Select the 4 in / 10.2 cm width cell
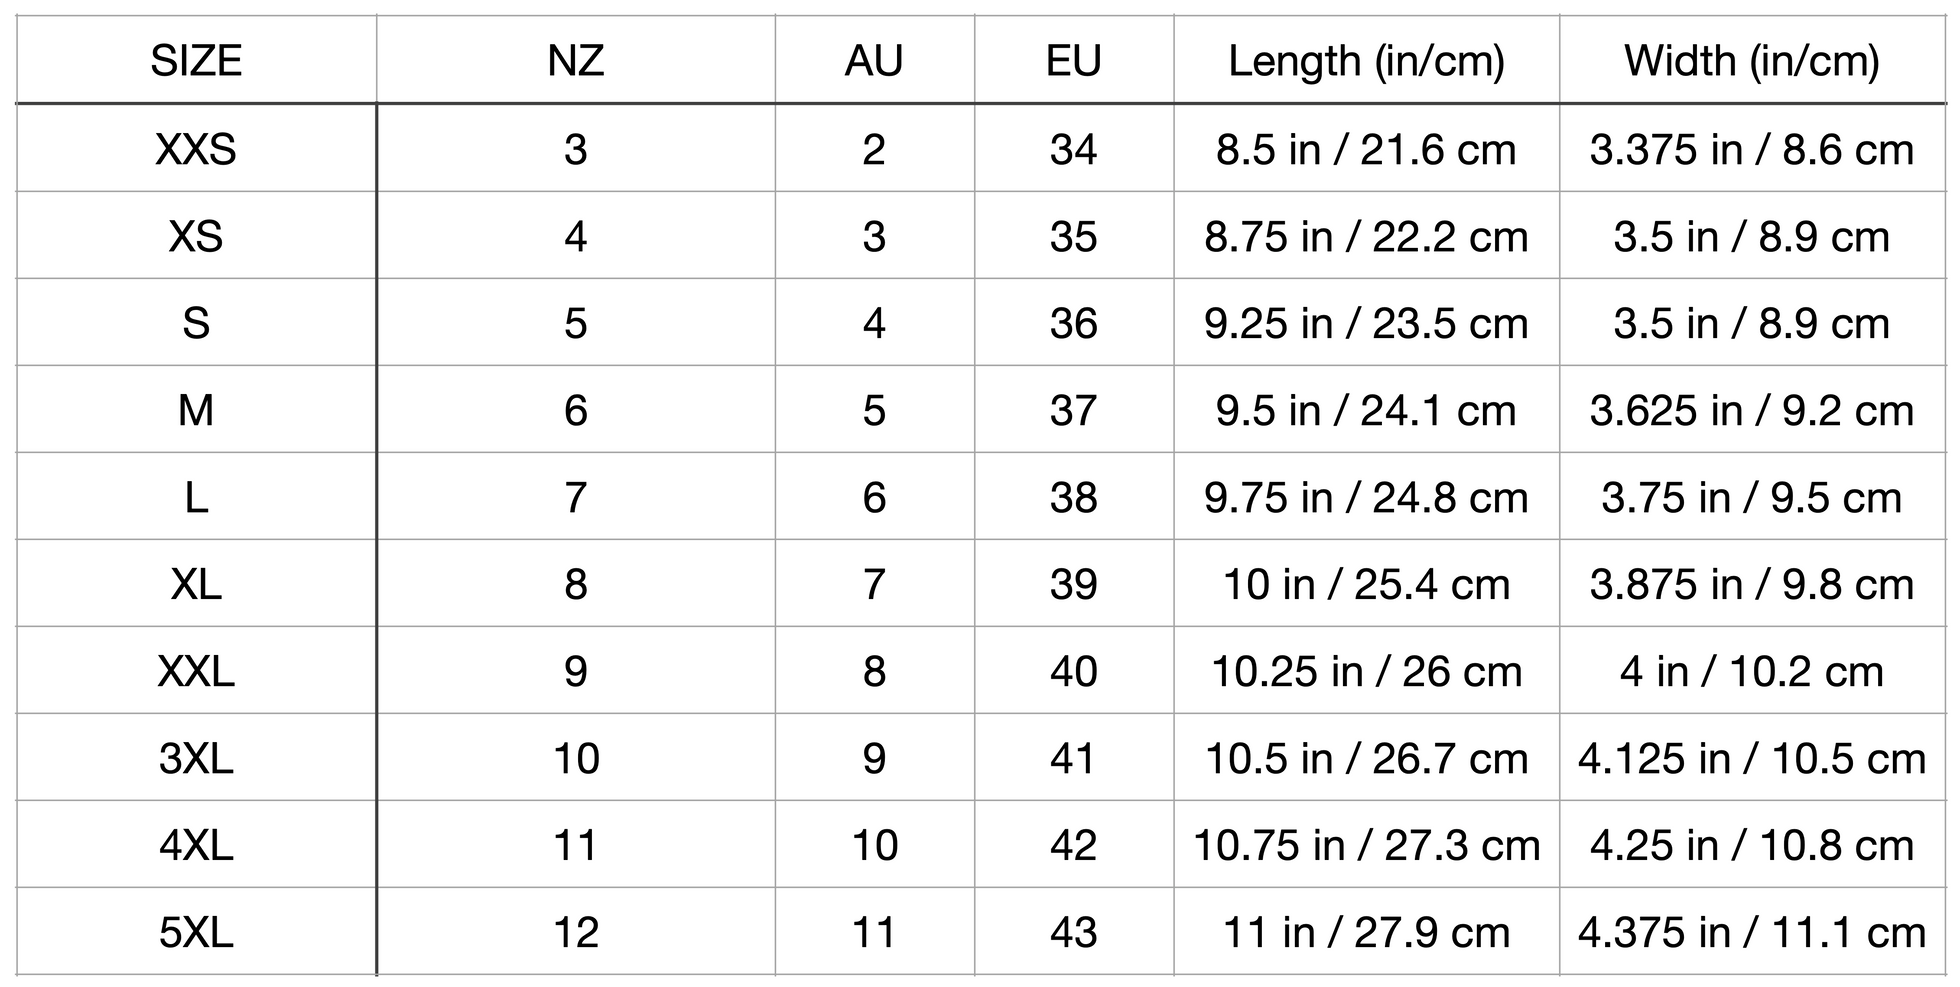This screenshot has width=1960, height=987. [1752, 671]
